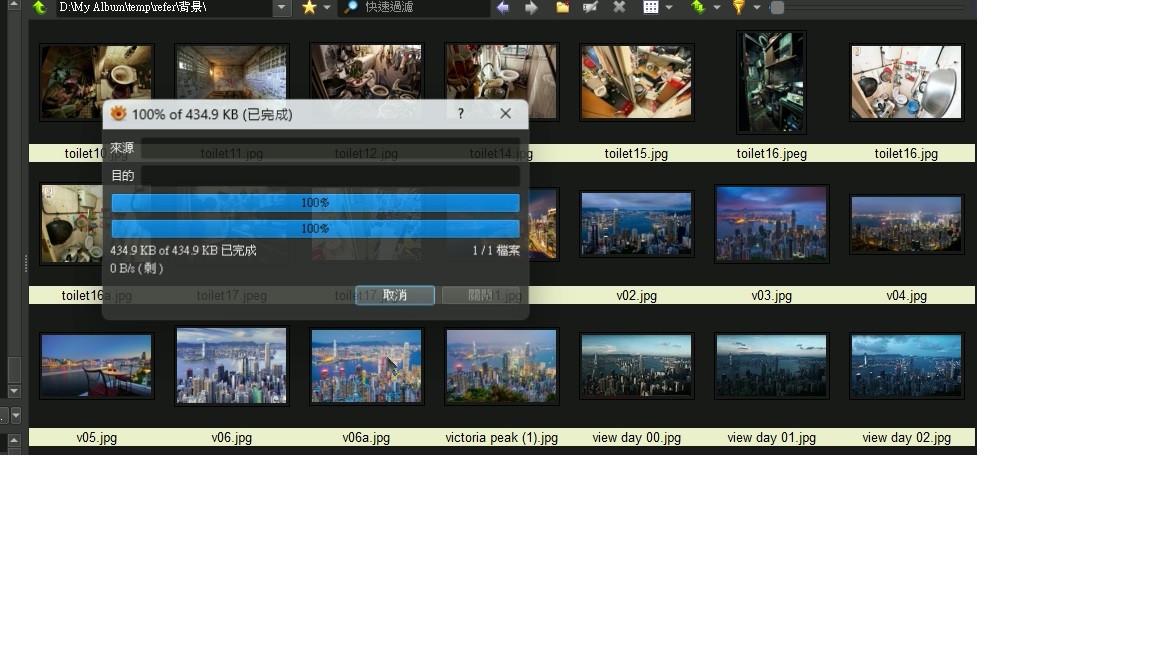This screenshot has width=1152, height=648.
Task: Expand the favorites star dropdown arrow
Action: click(327, 7)
